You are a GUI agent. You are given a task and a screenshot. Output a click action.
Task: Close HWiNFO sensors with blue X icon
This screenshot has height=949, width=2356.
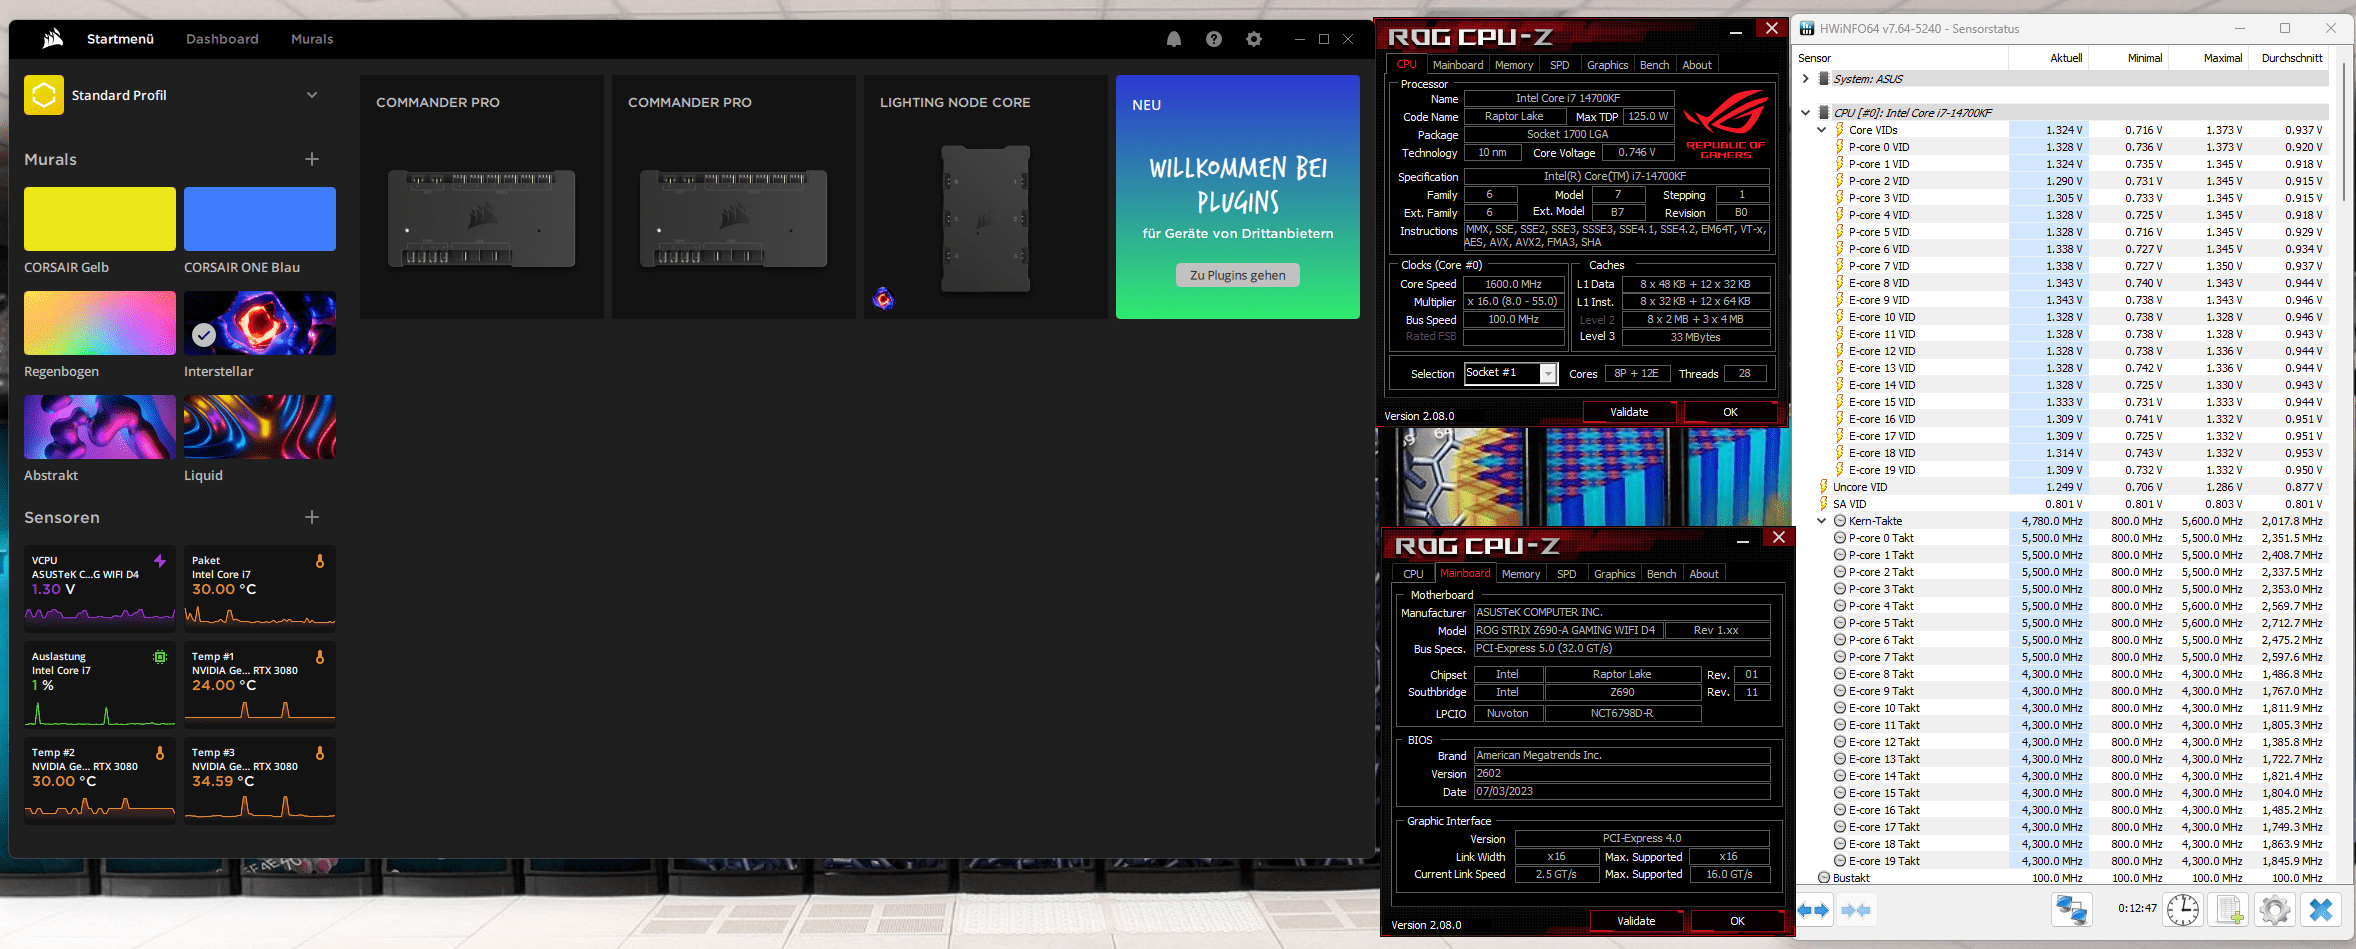2321,910
